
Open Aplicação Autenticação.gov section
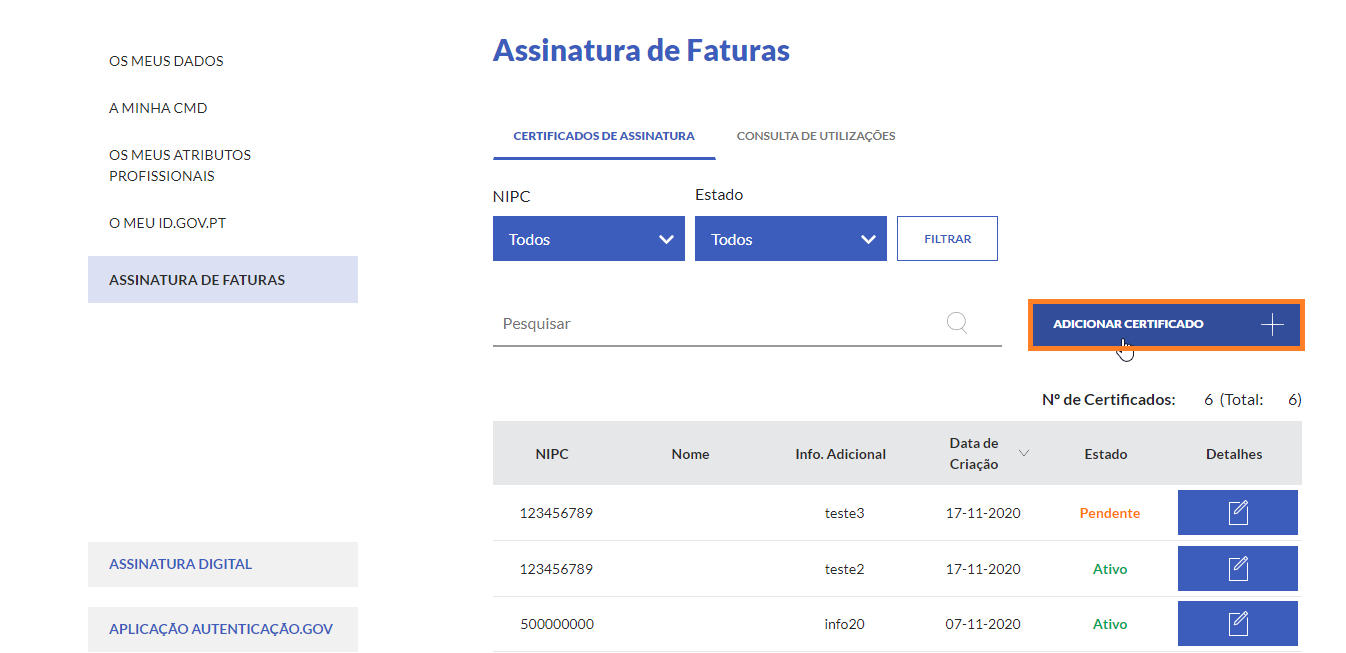[222, 629]
